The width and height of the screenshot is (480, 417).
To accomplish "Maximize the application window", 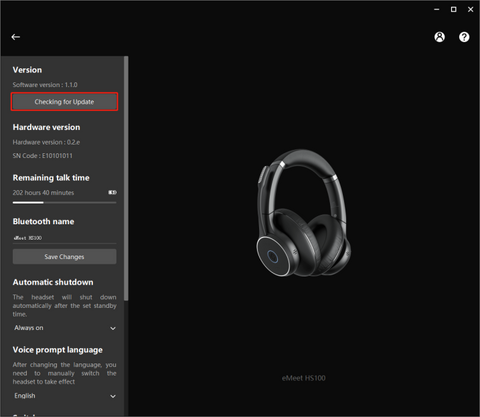I will [454, 10].
